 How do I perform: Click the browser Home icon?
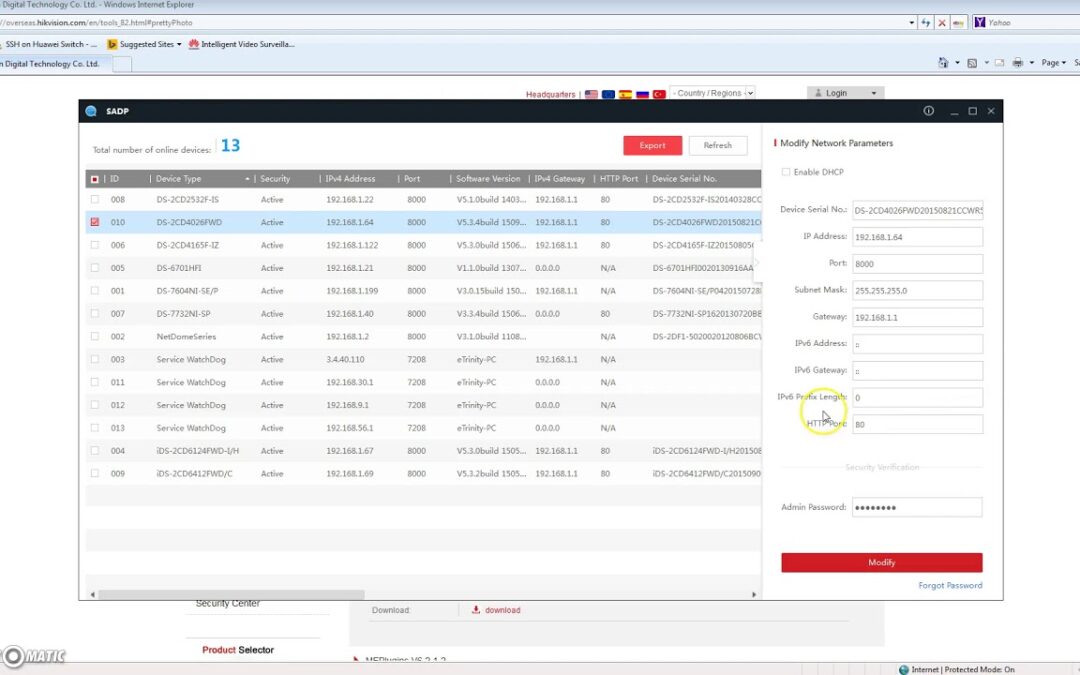point(943,63)
